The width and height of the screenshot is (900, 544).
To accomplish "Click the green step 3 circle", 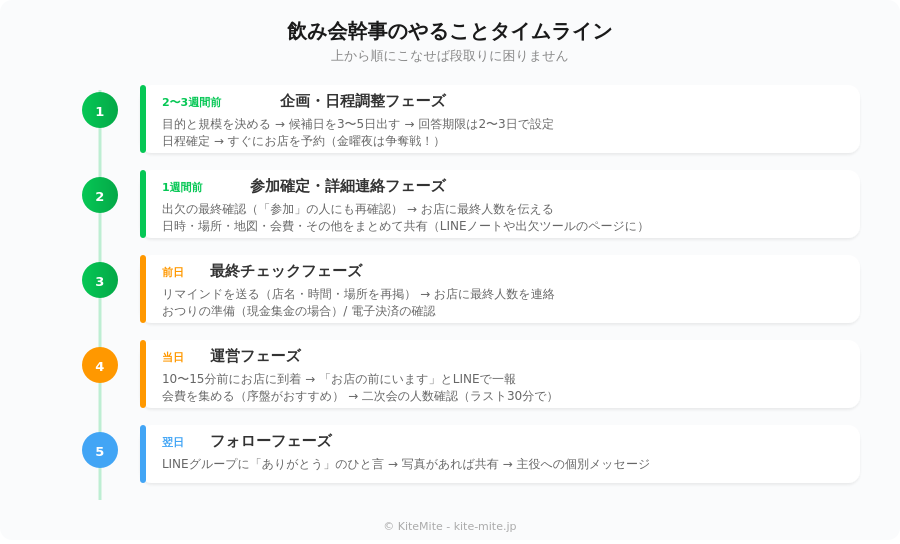I will click(x=100, y=281).
